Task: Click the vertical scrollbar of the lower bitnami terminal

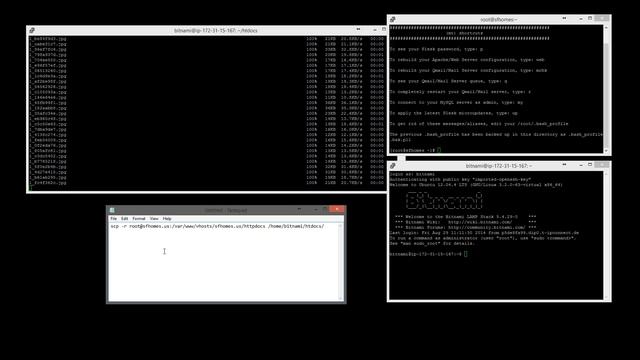Action: (x=606, y=236)
